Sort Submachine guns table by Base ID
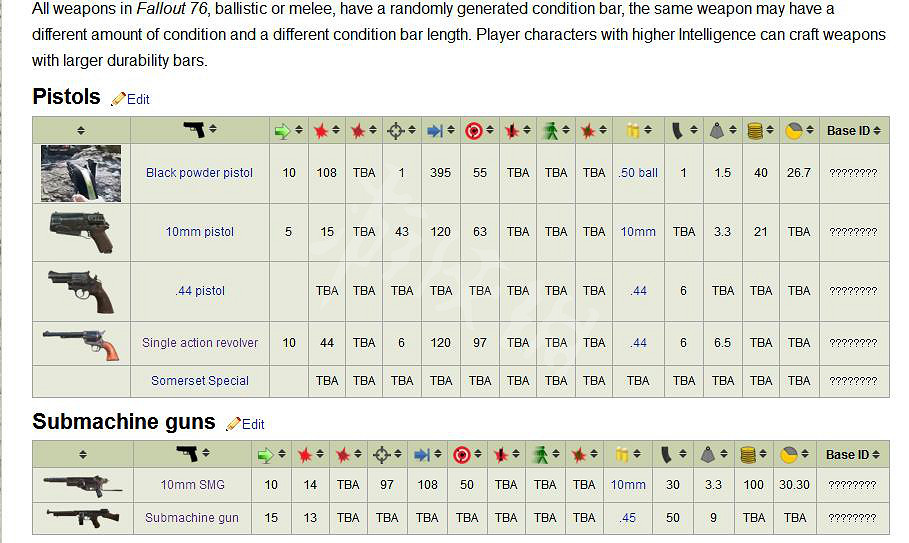This screenshot has height=543, width=909. (854, 454)
